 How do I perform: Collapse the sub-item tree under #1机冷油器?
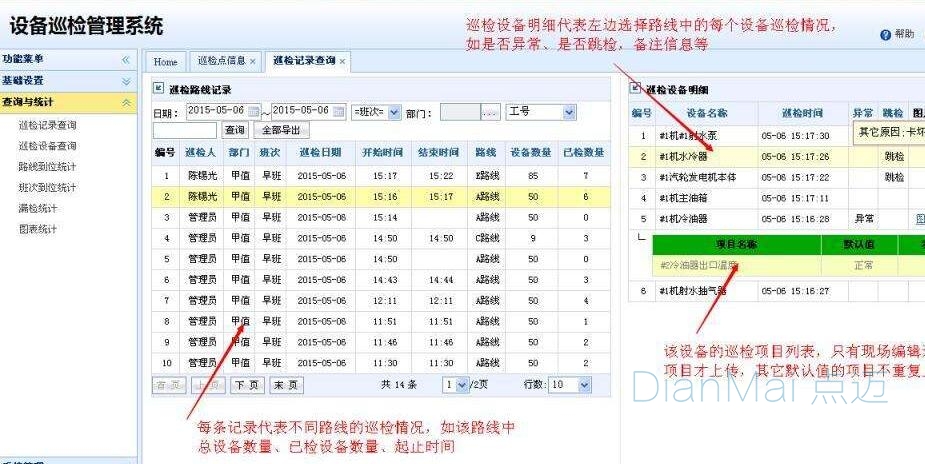[642, 238]
